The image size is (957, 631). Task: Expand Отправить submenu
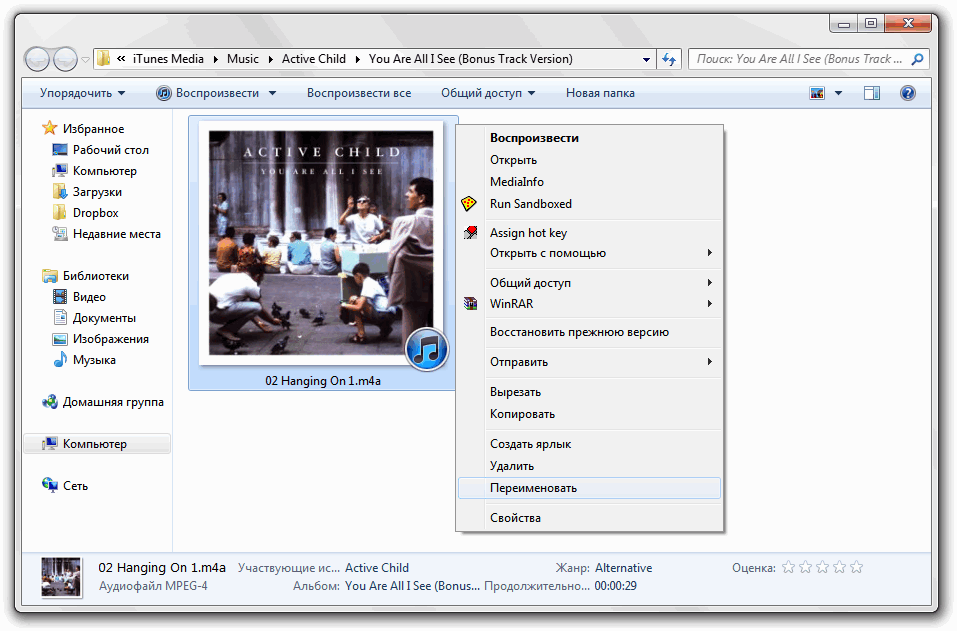point(590,362)
